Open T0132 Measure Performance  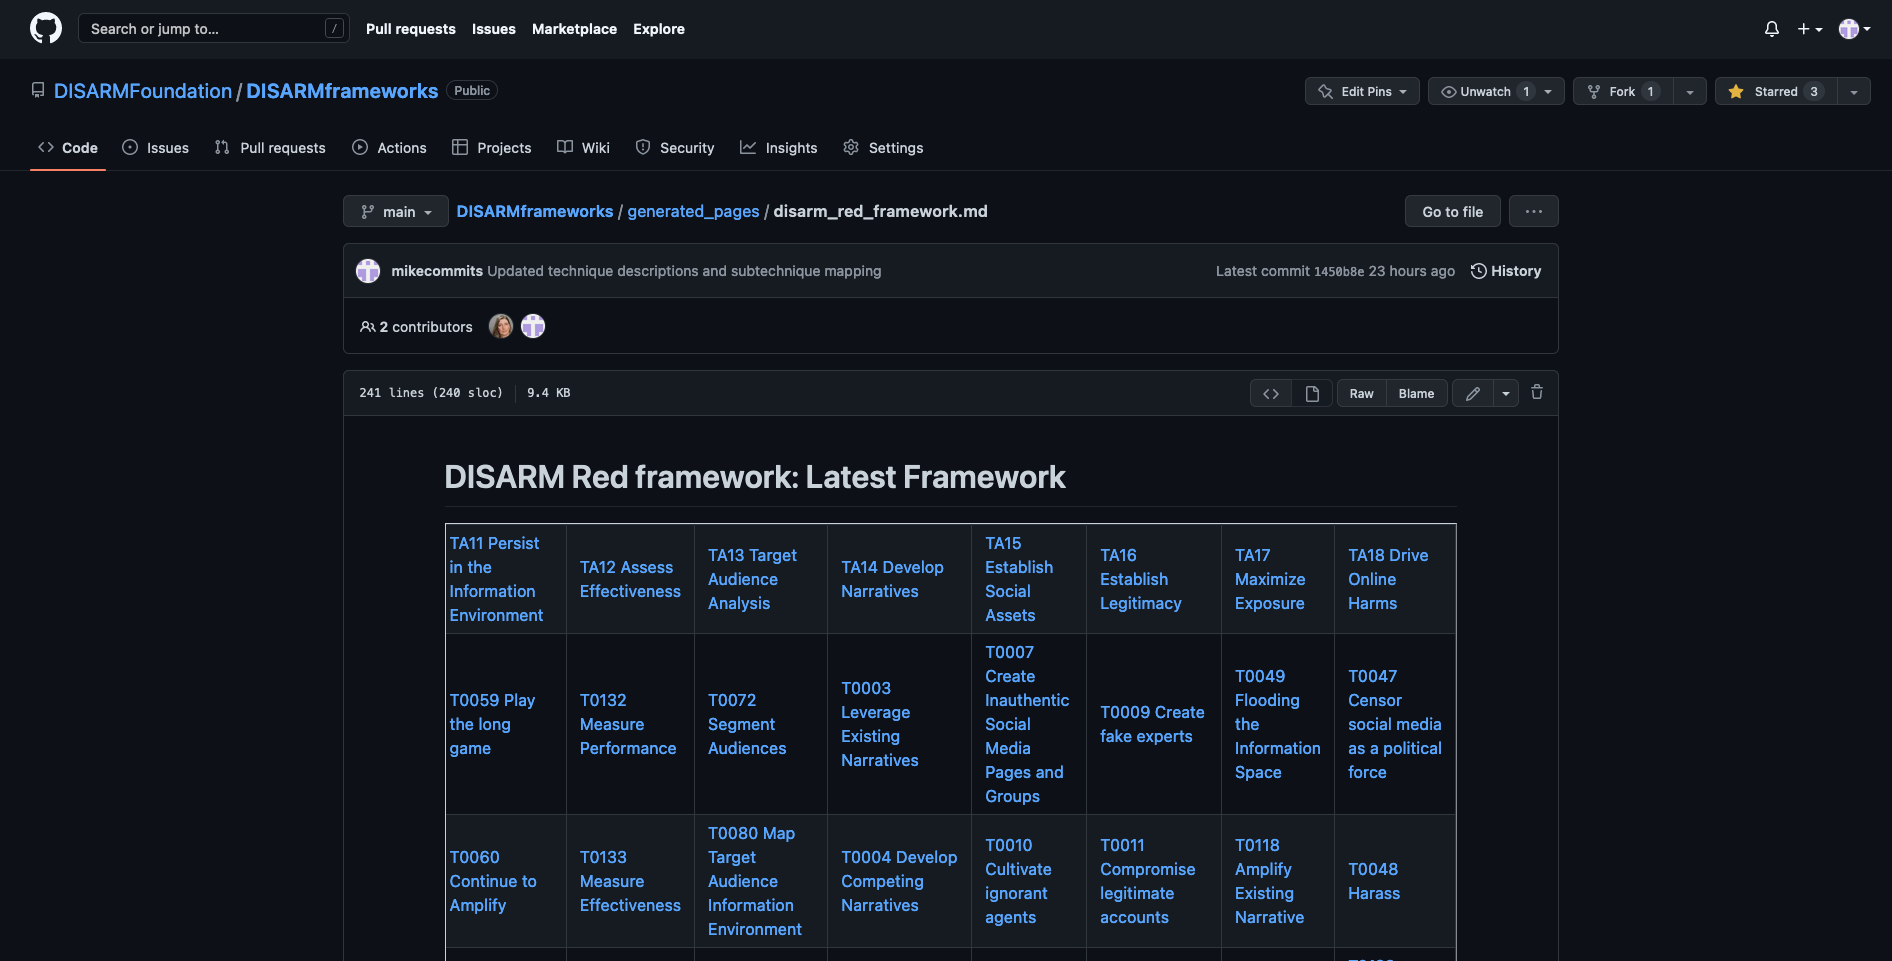(628, 724)
